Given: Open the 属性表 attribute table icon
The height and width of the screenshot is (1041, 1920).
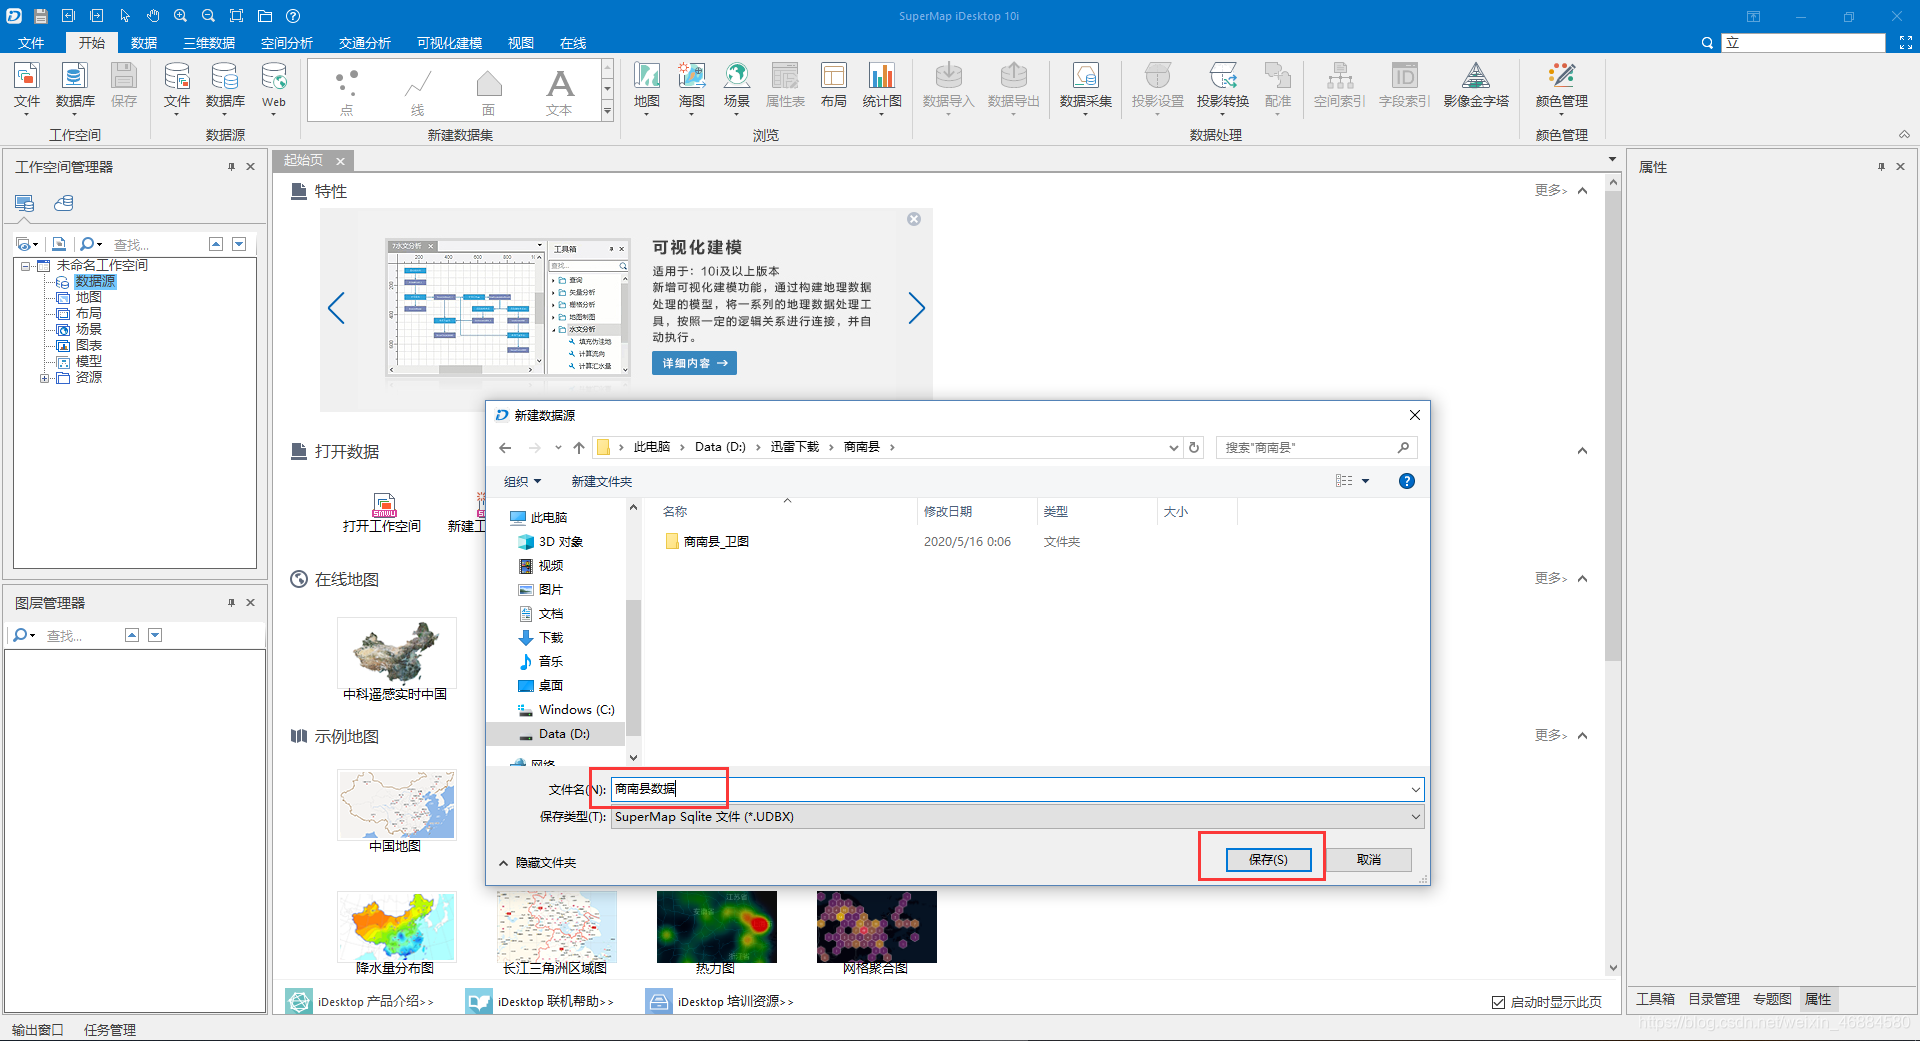Looking at the screenshot, I should tap(784, 88).
